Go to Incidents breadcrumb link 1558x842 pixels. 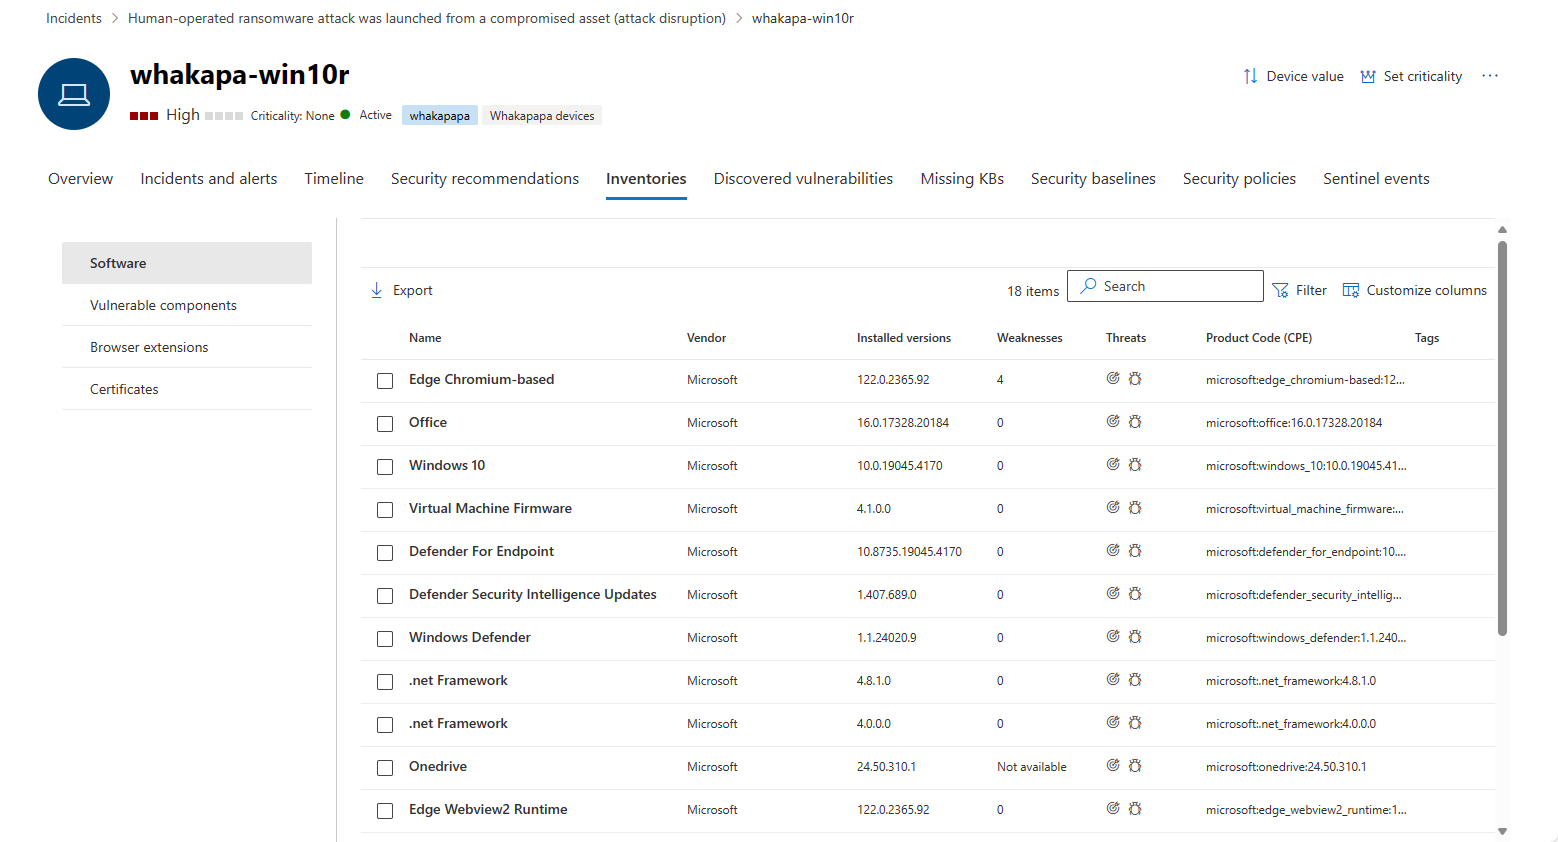pos(74,18)
